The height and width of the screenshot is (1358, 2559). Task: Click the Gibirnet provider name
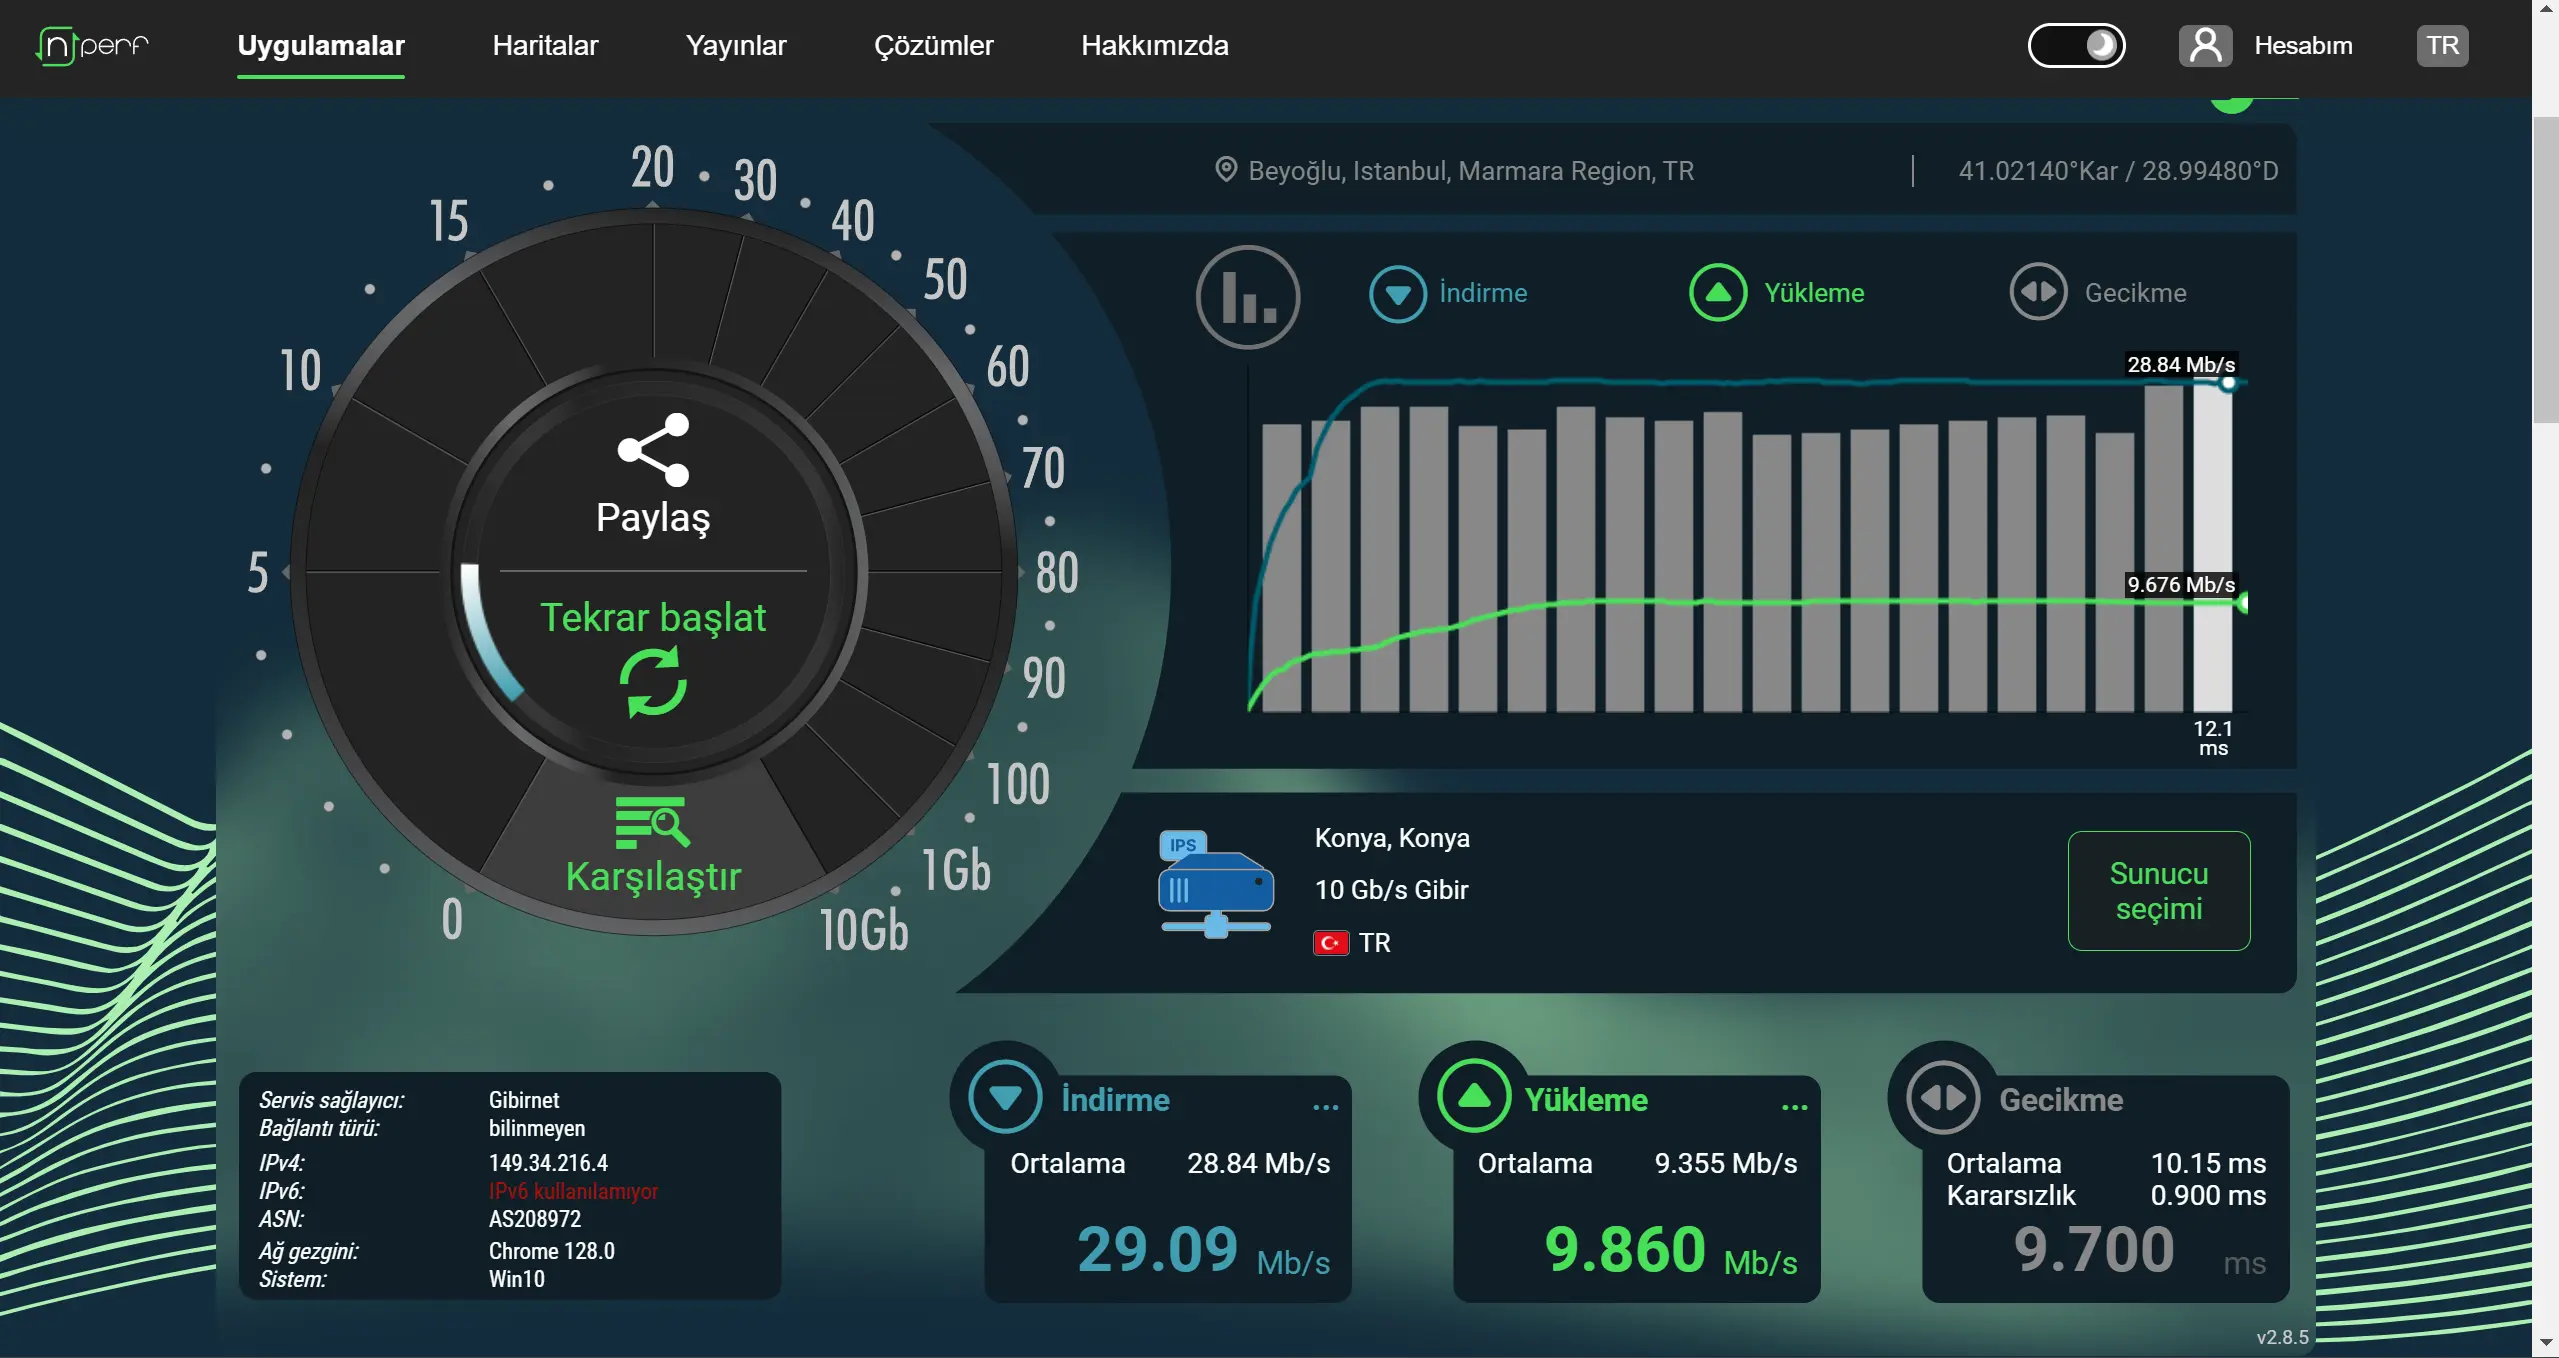point(524,1100)
